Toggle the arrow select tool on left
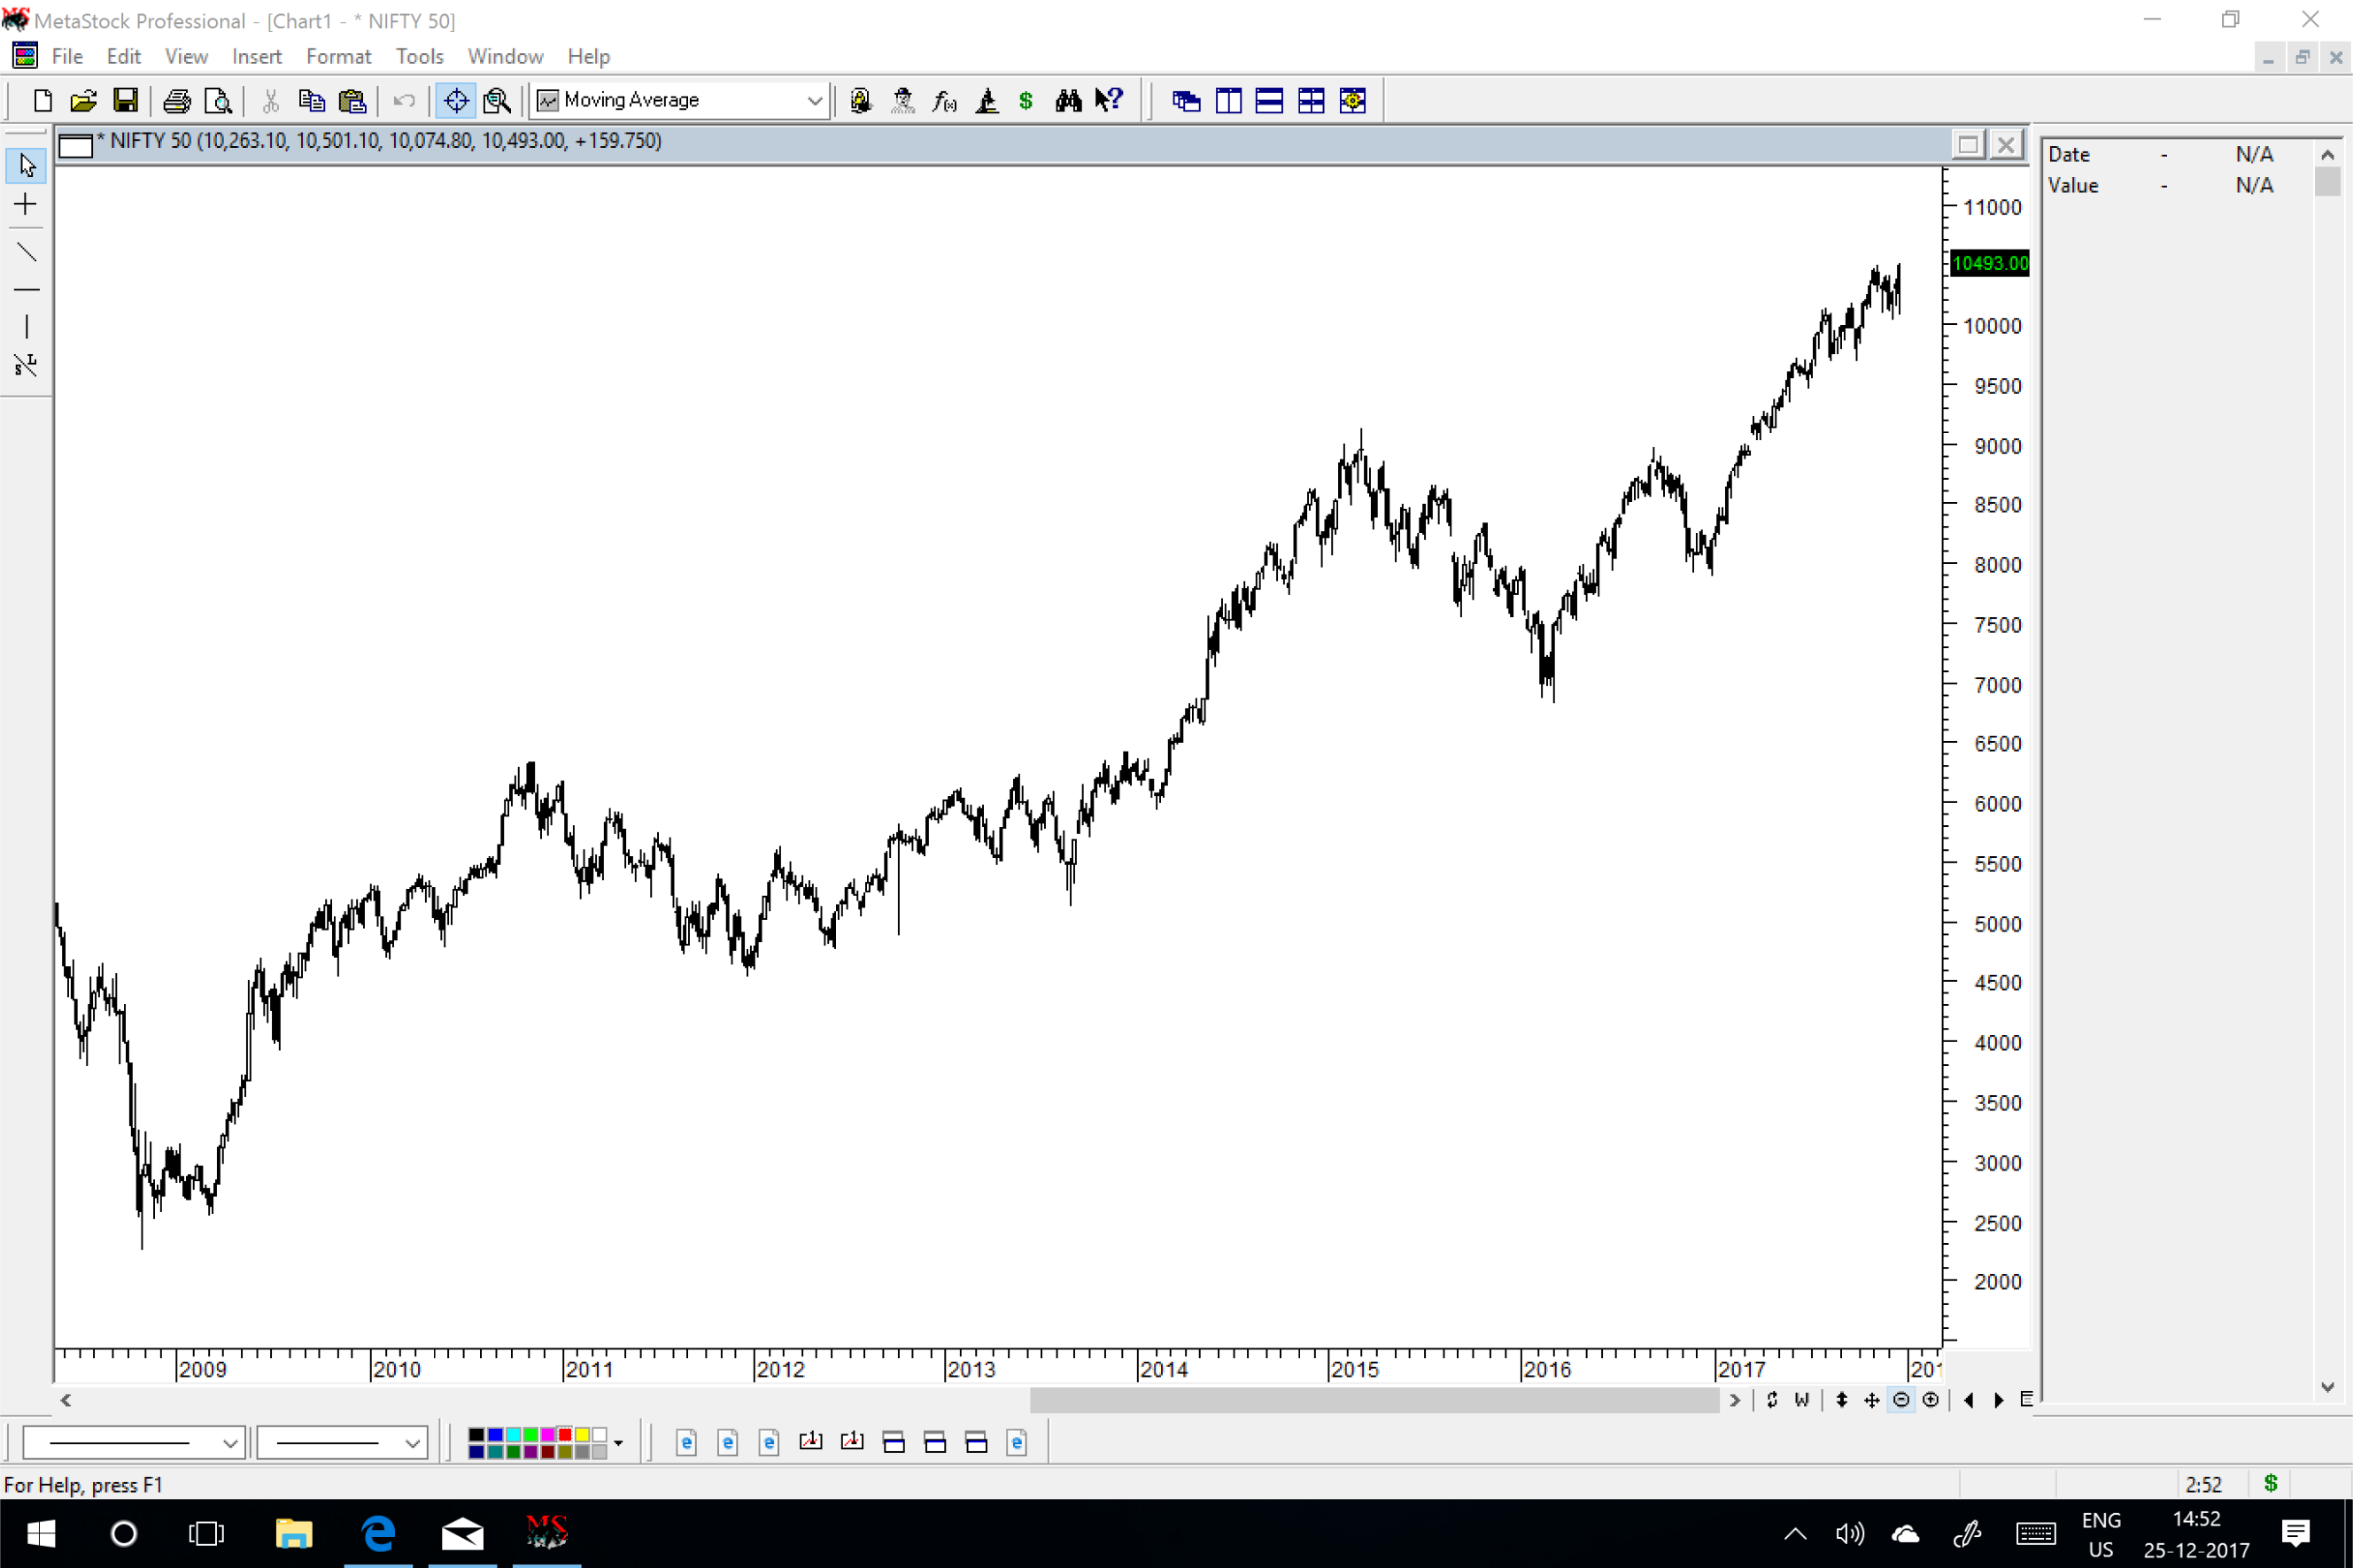Image resolution: width=2353 pixels, height=1568 pixels. [x=26, y=165]
